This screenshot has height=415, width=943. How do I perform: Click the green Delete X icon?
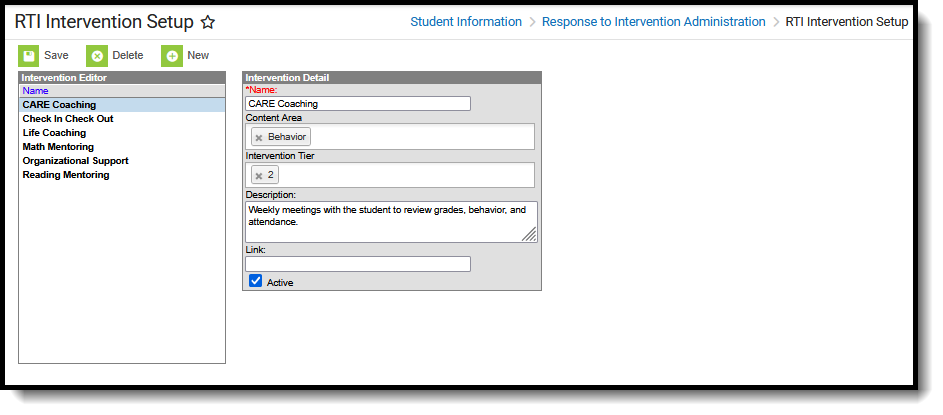tap(96, 56)
